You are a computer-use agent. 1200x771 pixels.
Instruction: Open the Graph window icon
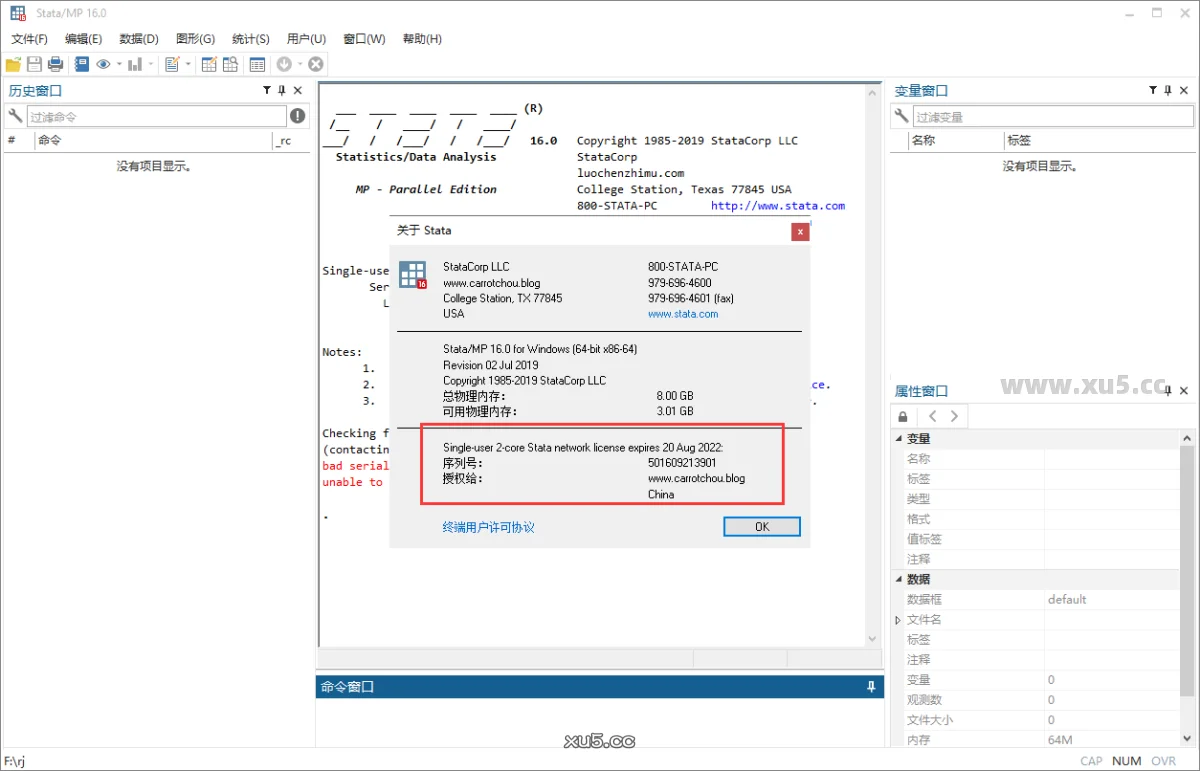click(134, 63)
